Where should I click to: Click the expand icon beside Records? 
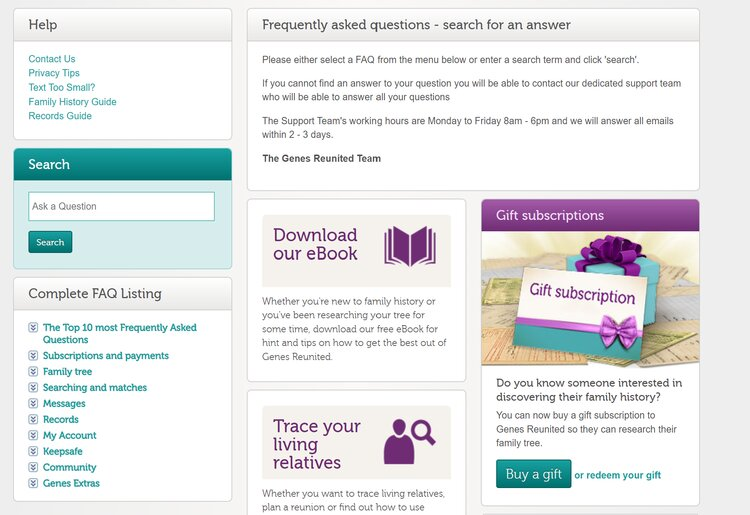pos(34,420)
